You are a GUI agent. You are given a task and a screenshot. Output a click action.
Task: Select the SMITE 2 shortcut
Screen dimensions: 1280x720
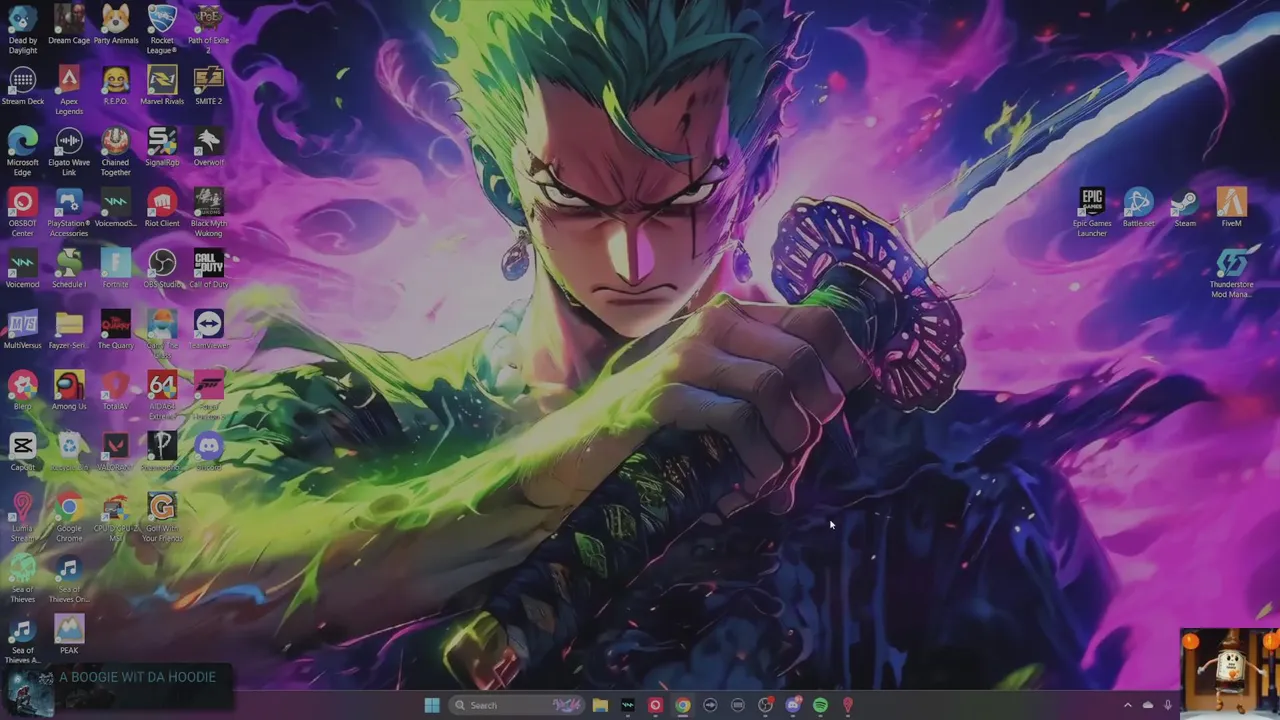208,80
